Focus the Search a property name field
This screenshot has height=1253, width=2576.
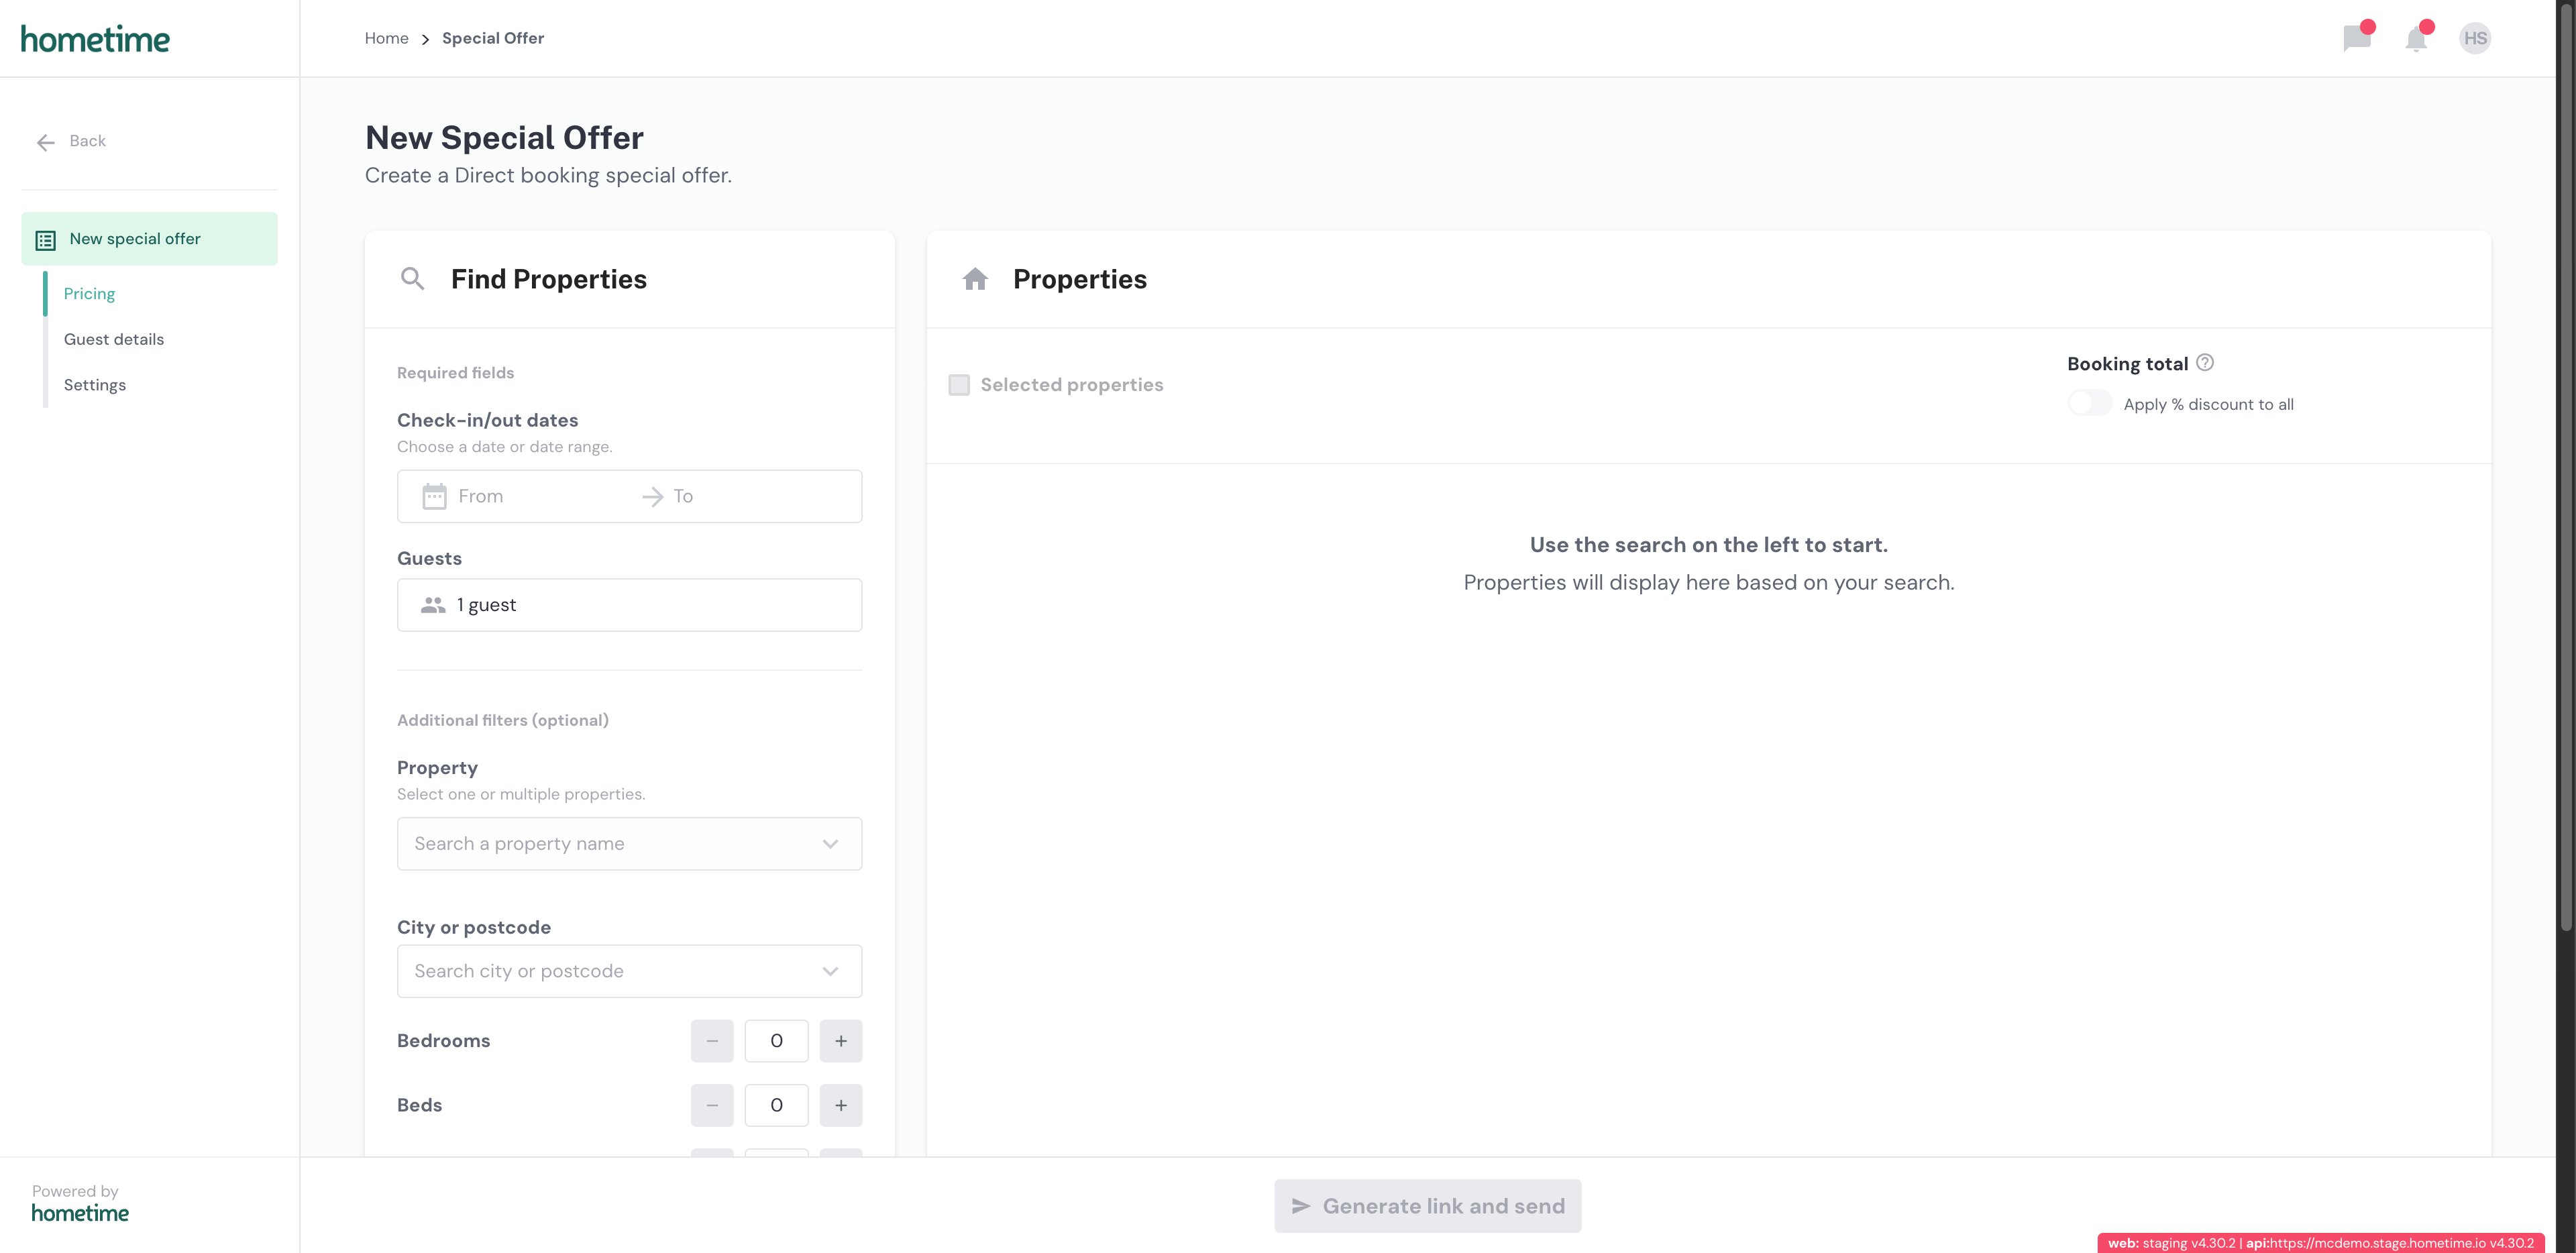pyautogui.click(x=630, y=844)
